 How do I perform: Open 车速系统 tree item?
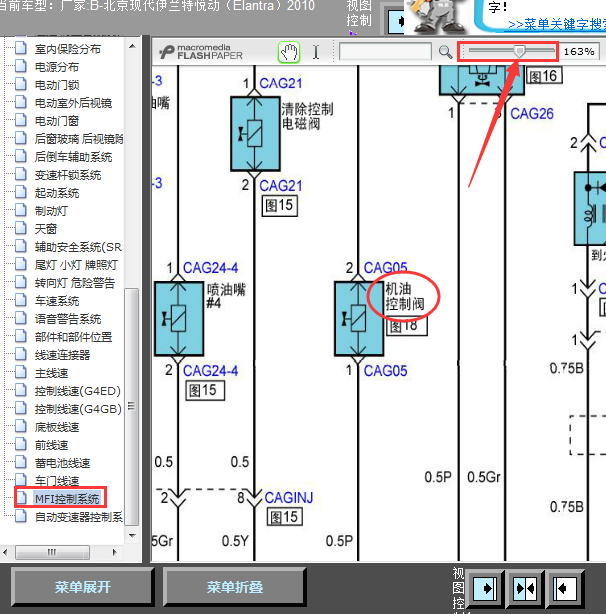tap(57, 301)
